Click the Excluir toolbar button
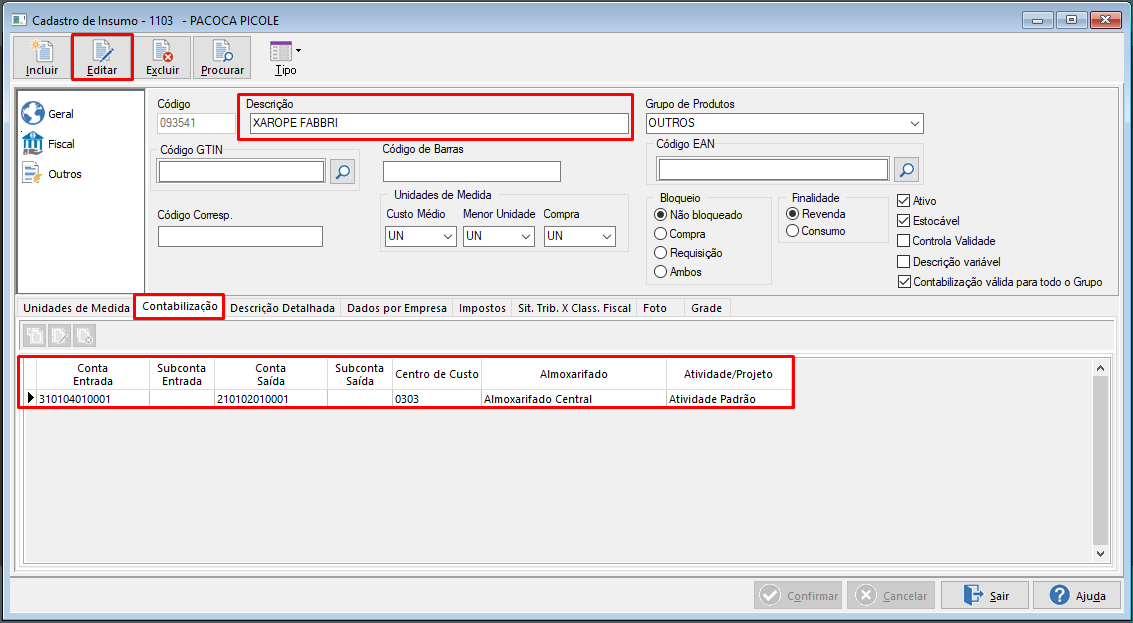The image size is (1133, 623). (x=163, y=57)
